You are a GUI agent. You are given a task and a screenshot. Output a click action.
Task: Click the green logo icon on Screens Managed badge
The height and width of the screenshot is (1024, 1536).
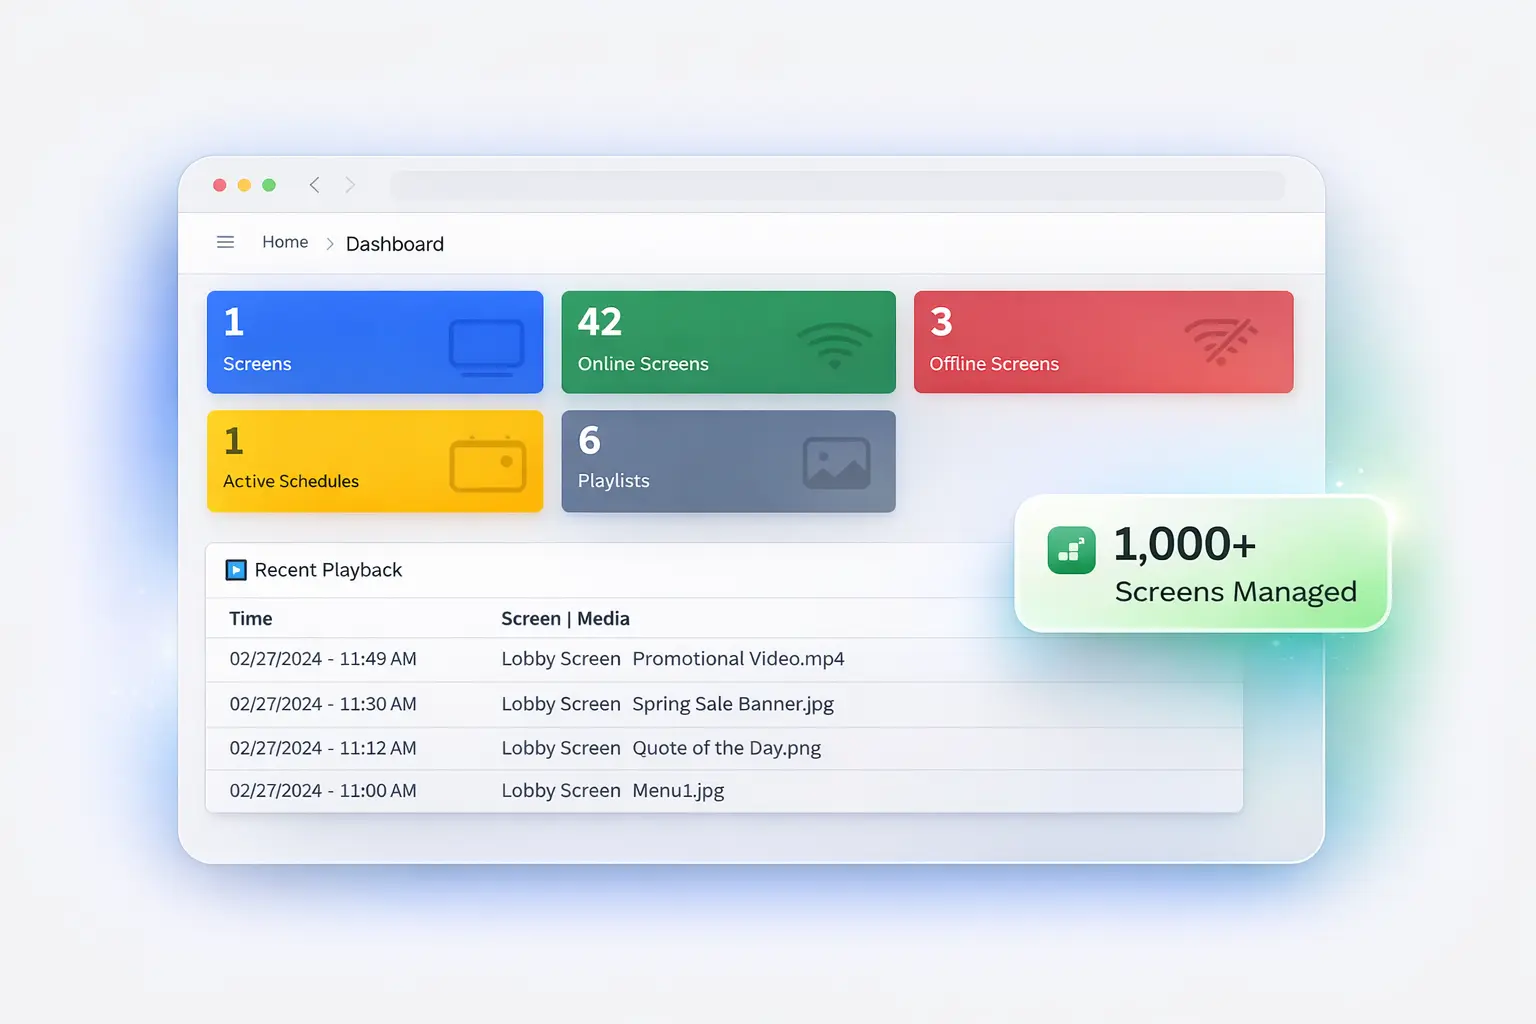click(1071, 550)
